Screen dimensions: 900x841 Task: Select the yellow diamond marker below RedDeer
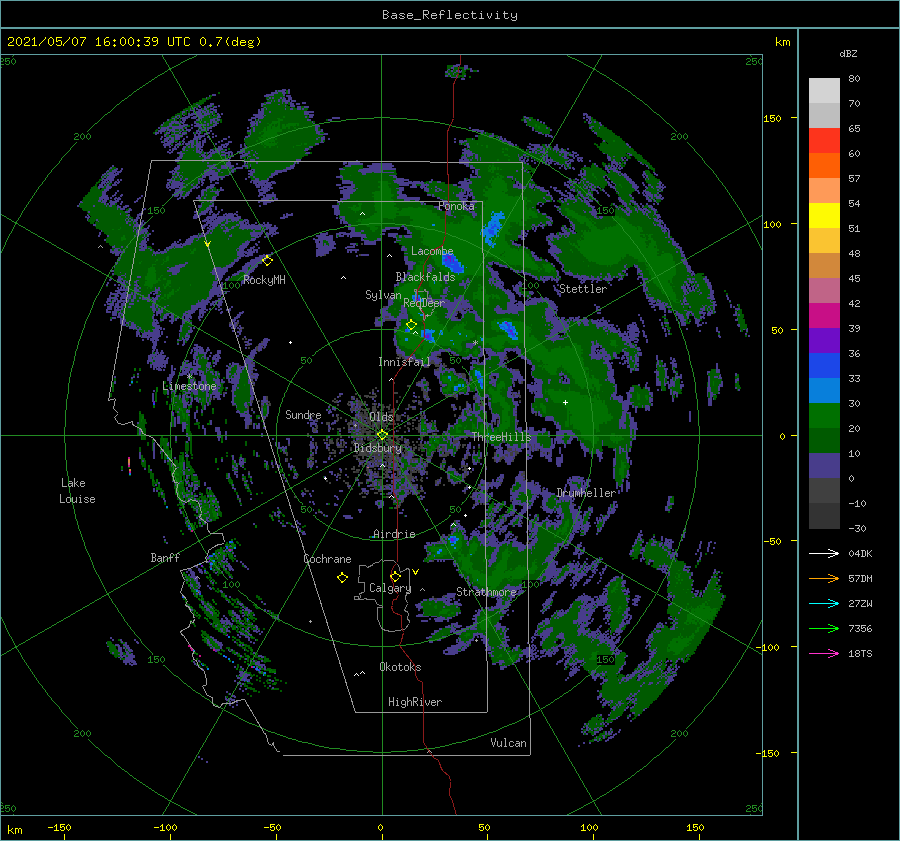coord(411,325)
